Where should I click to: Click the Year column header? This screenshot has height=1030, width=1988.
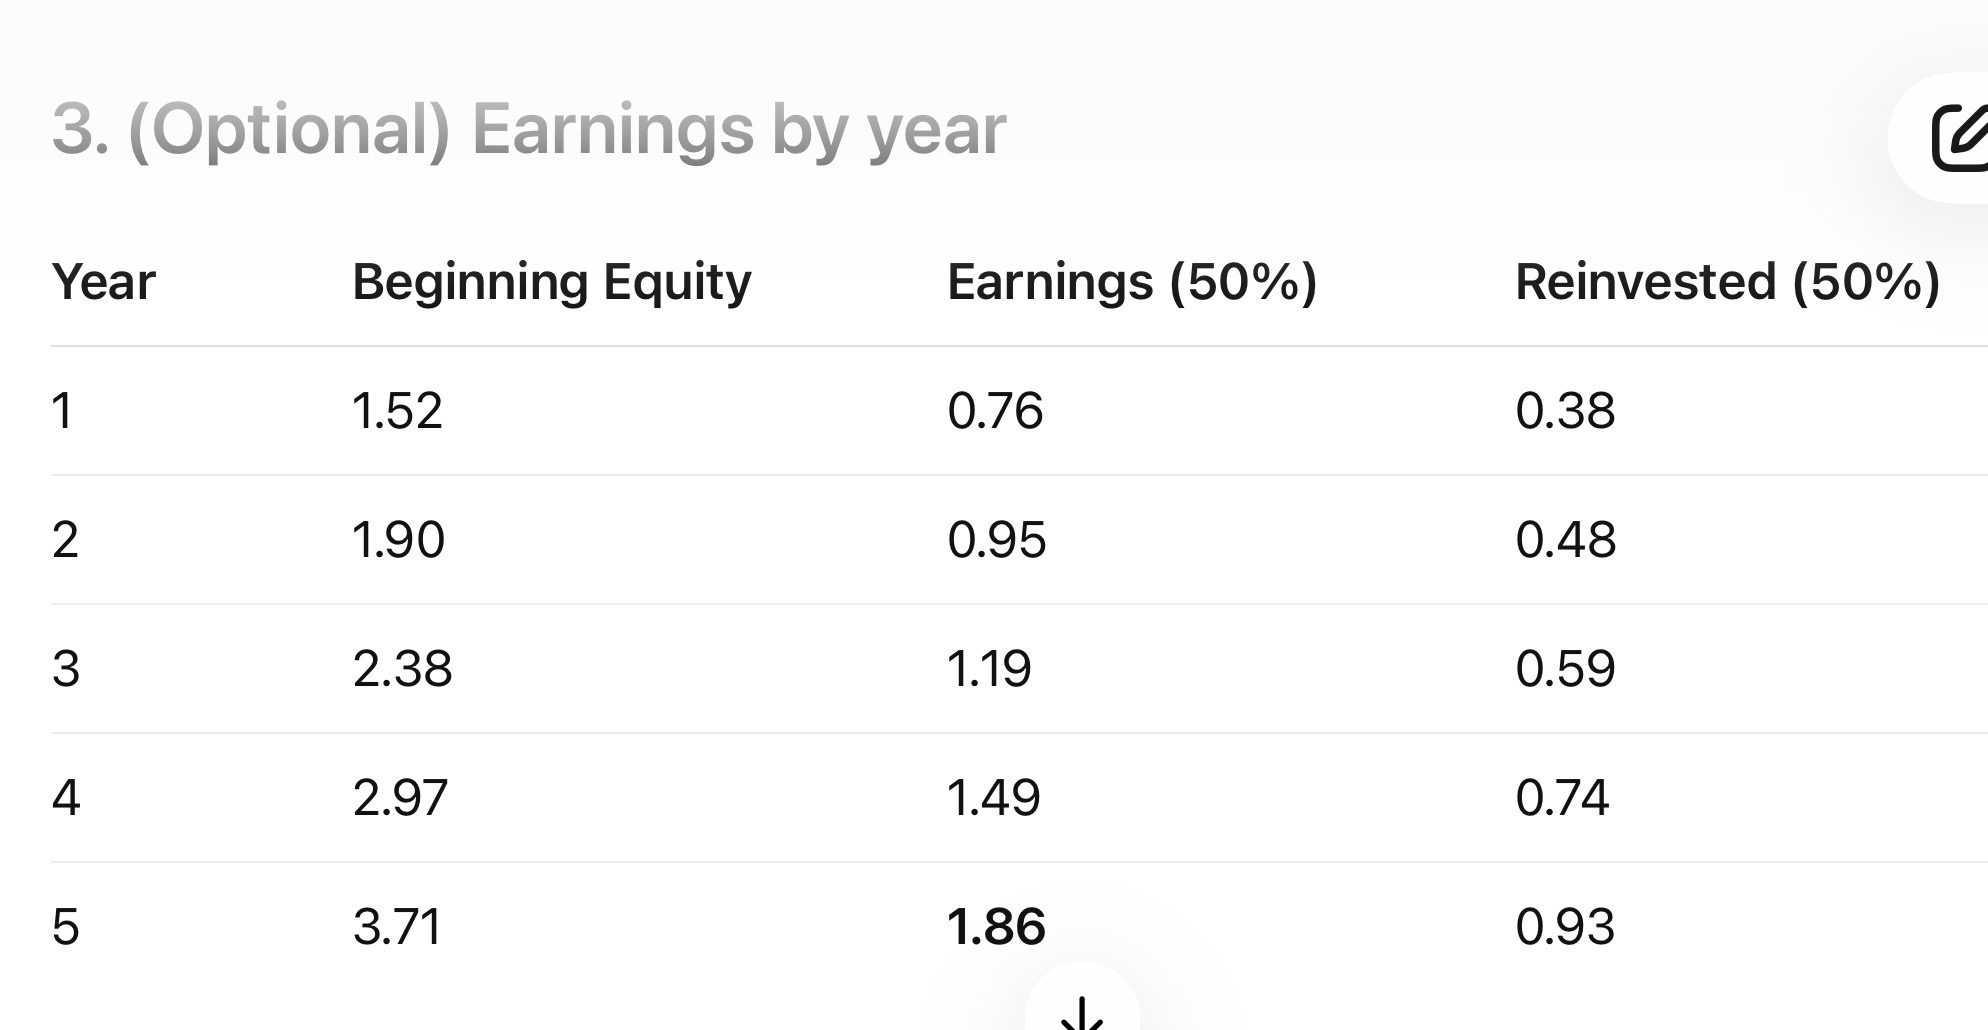(x=103, y=282)
